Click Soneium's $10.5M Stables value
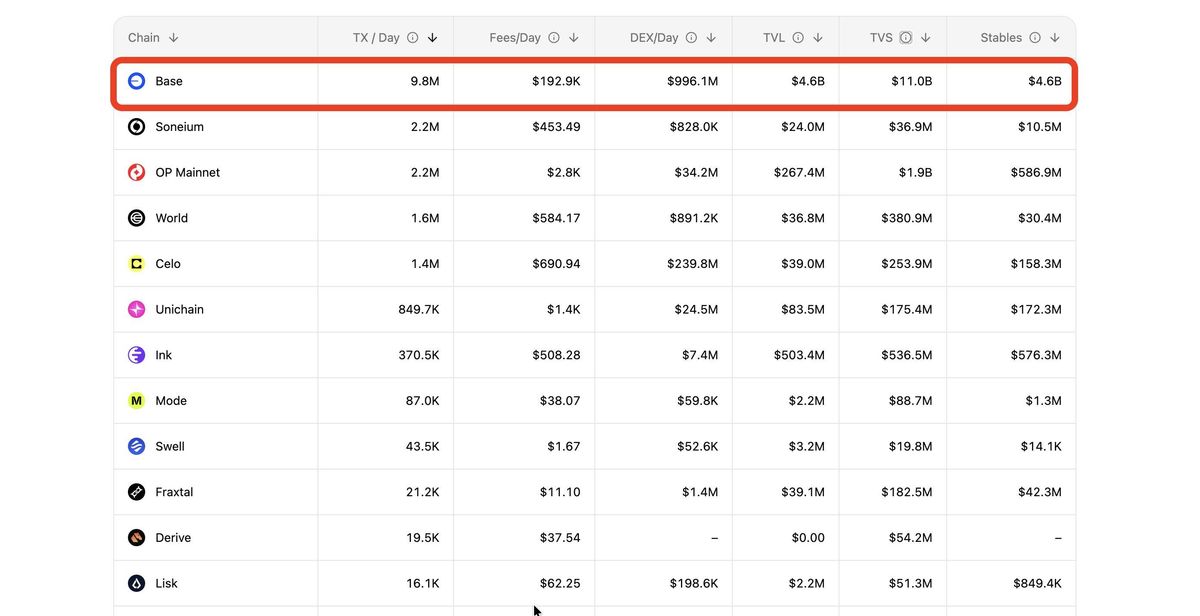 pos(1040,127)
